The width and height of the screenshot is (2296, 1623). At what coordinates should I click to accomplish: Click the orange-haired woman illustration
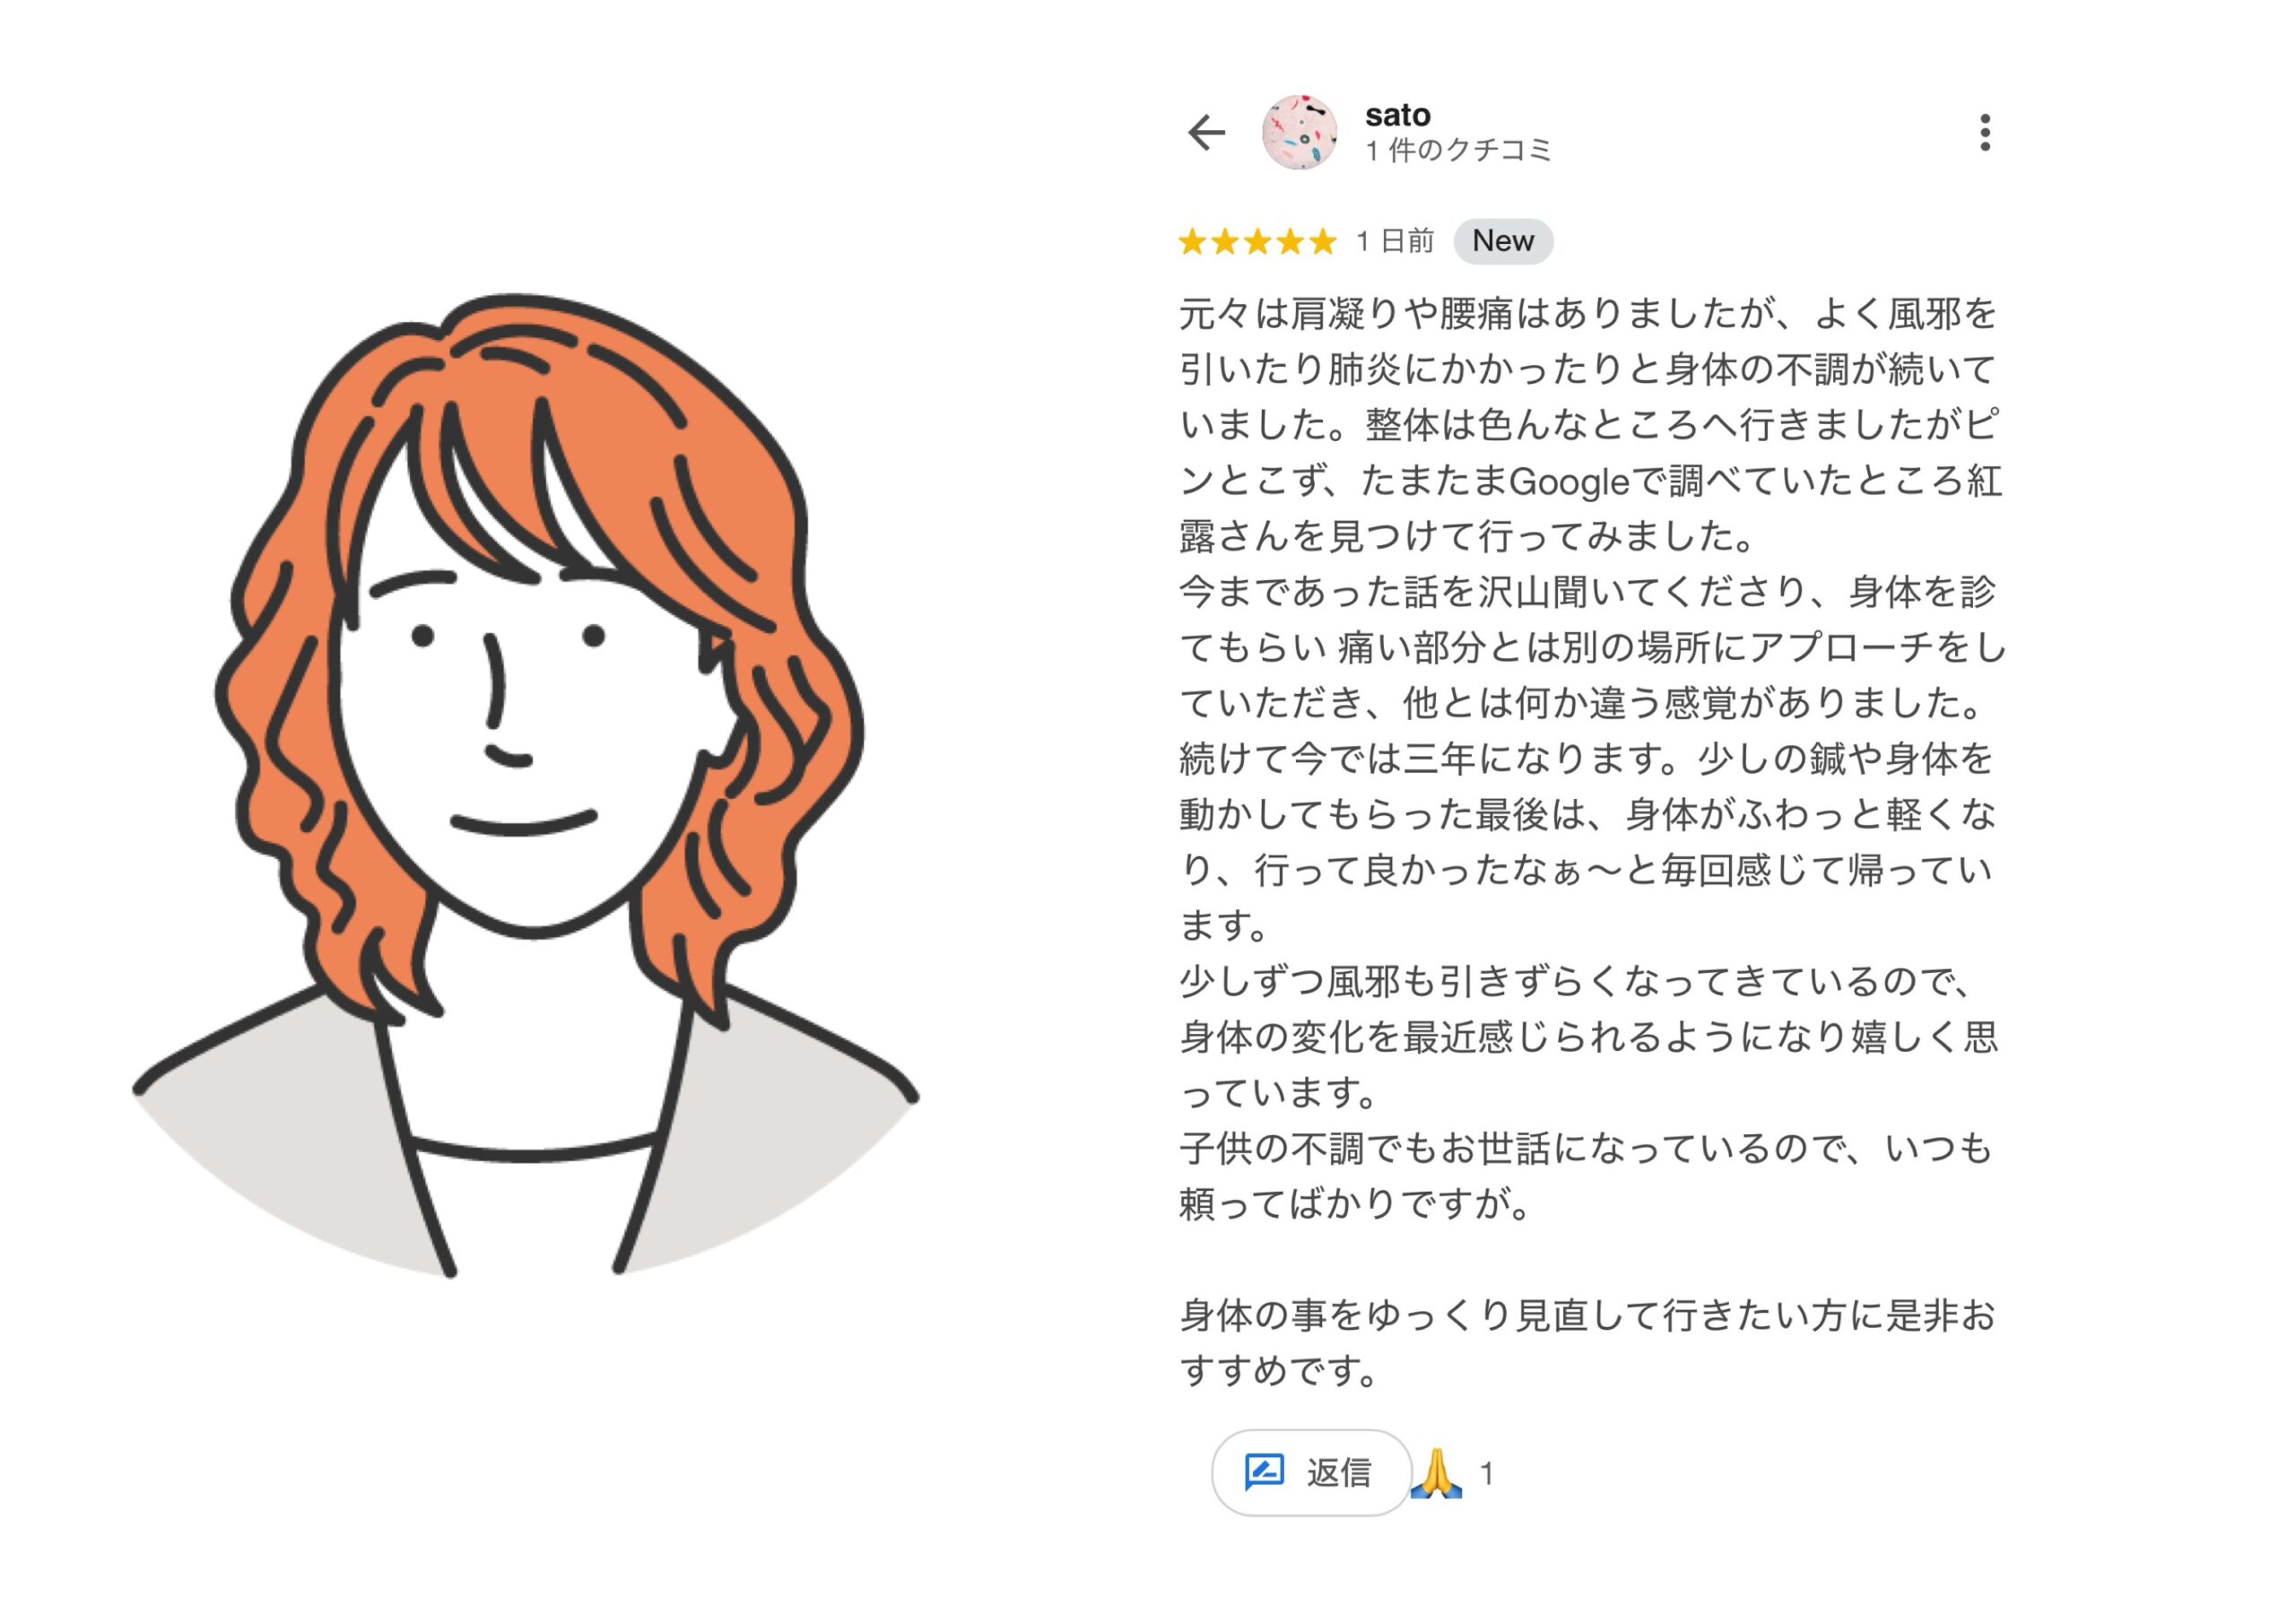pyautogui.click(x=525, y=785)
